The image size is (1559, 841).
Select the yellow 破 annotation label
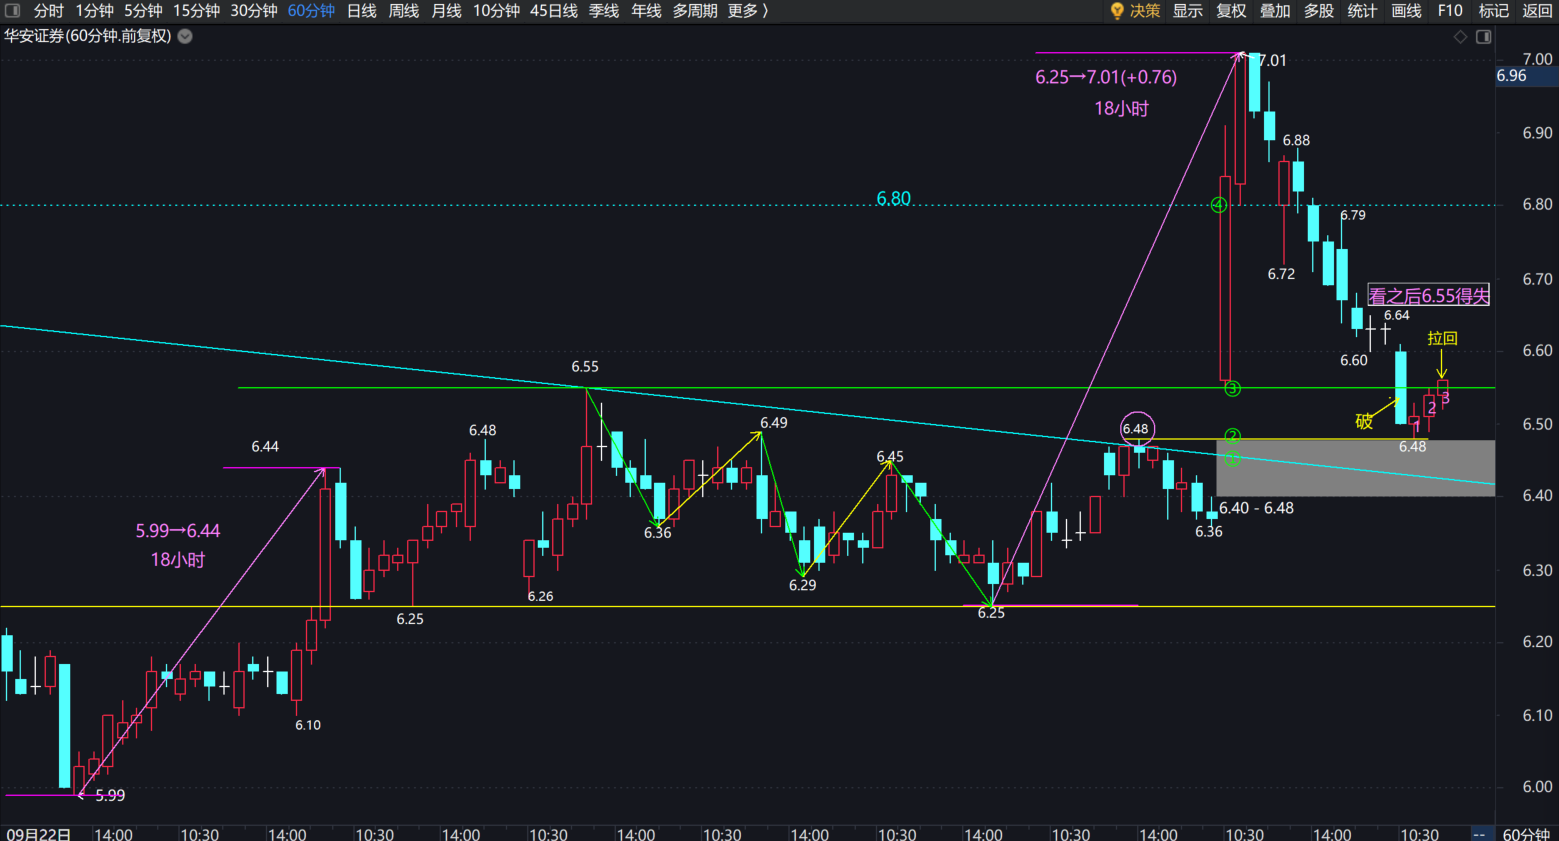coord(1364,422)
